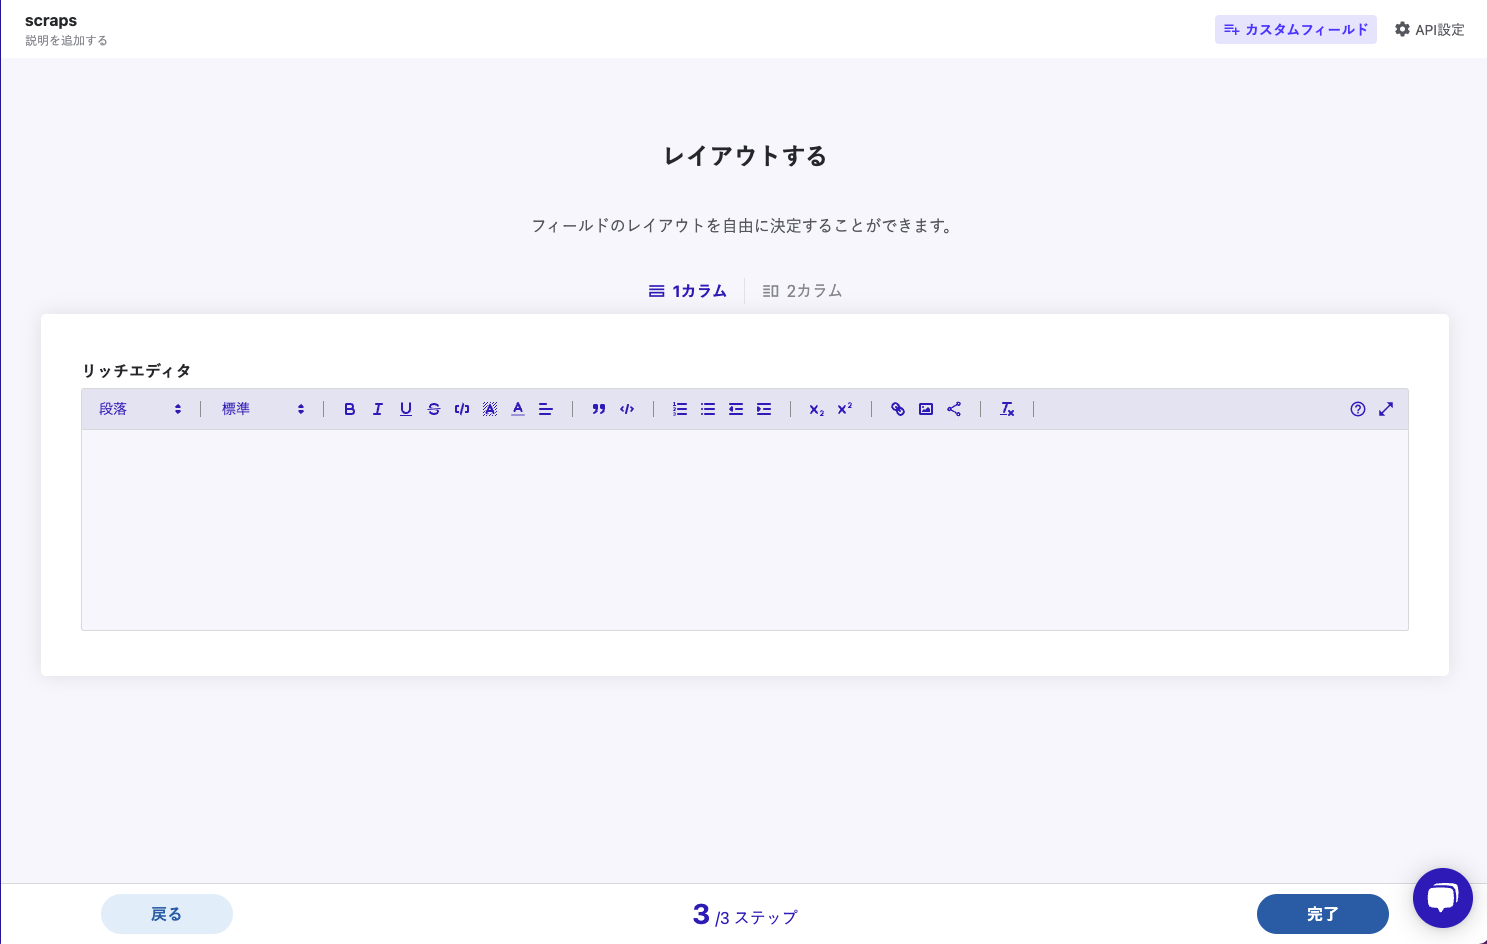This screenshot has height=944, width=1487.
Task: Open the text alignment dropdown
Action: tap(546, 409)
